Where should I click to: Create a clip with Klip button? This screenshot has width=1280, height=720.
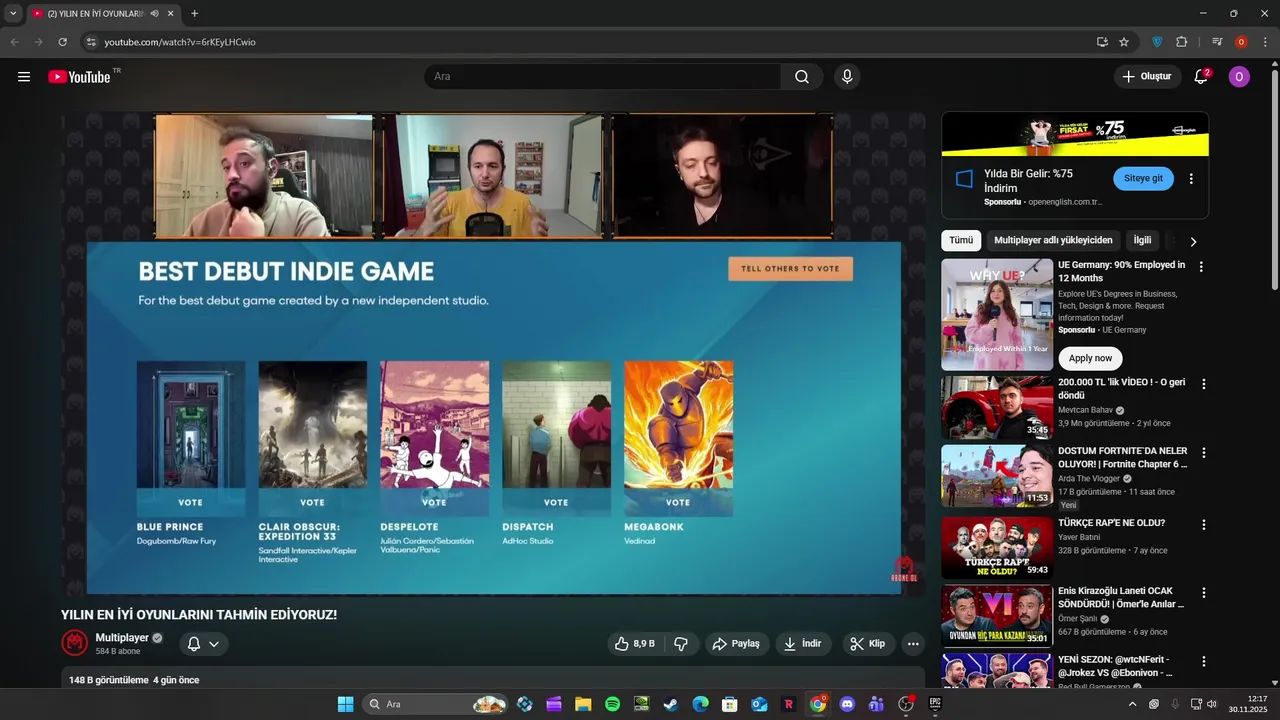click(x=868, y=644)
